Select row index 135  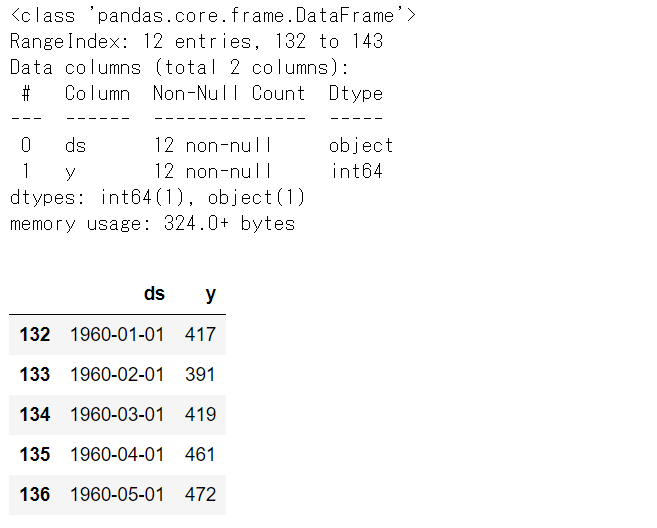(x=35, y=454)
